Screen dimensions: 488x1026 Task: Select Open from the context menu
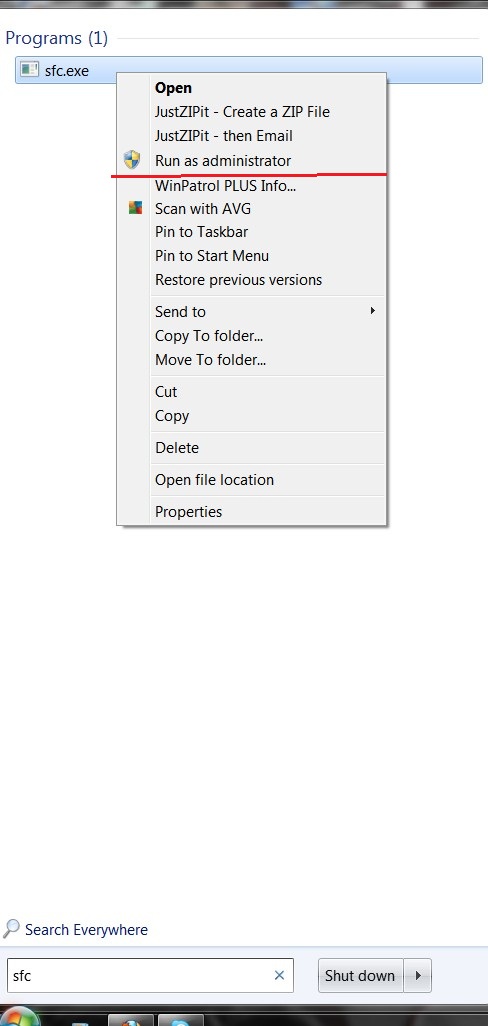(173, 88)
